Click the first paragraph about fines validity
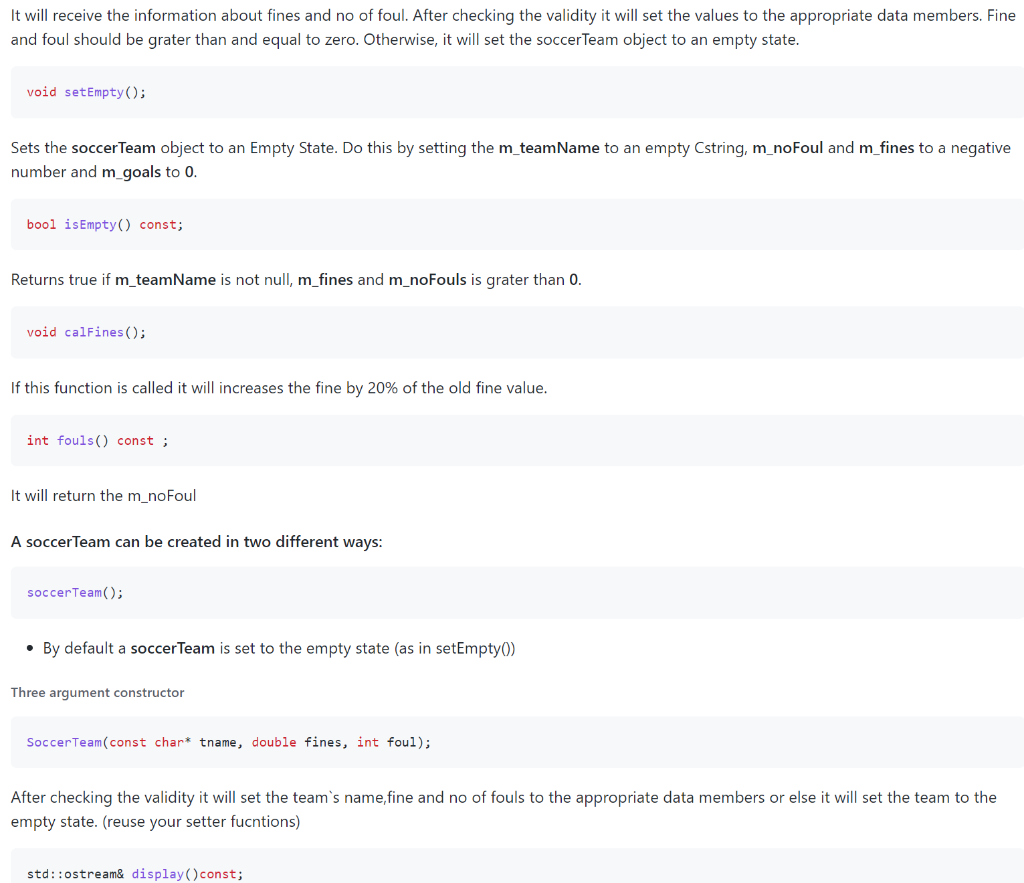The image size is (1024, 883). pos(513,27)
